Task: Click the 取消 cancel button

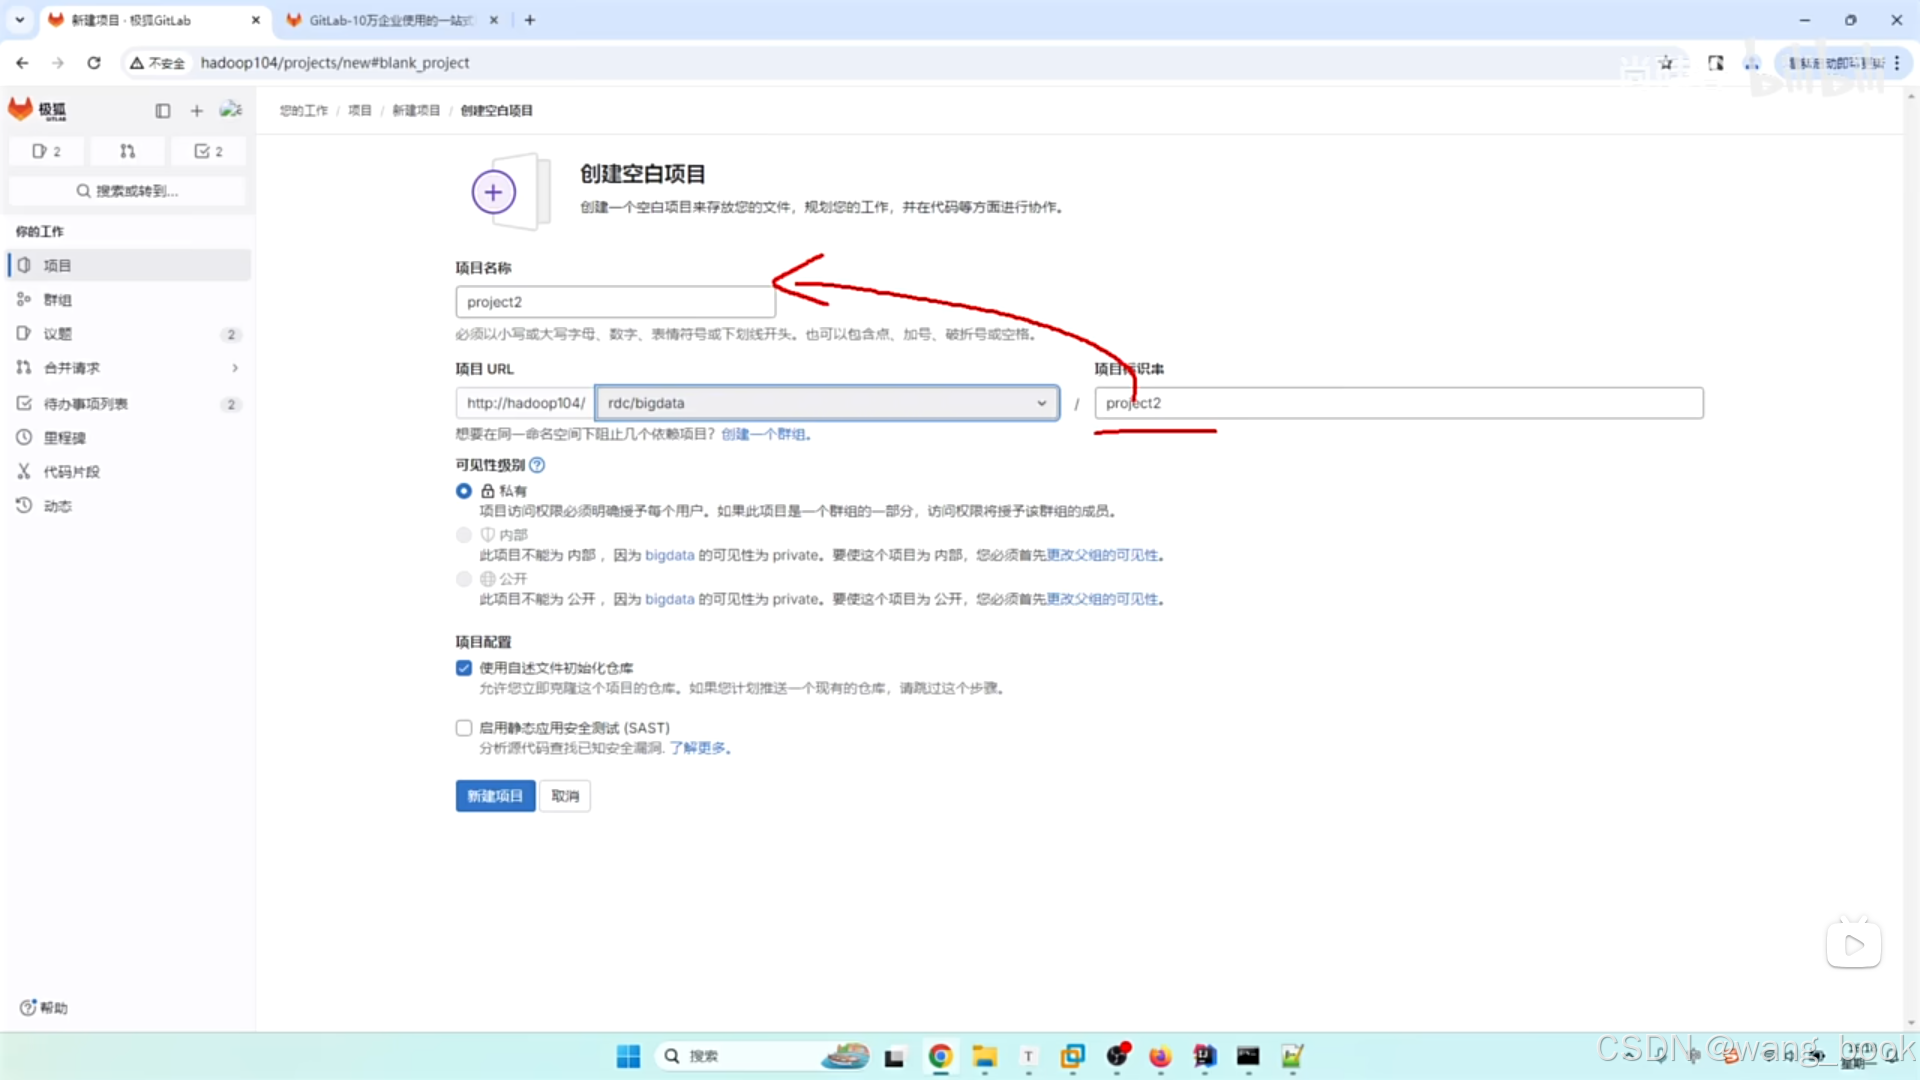Action: [x=564, y=795]
